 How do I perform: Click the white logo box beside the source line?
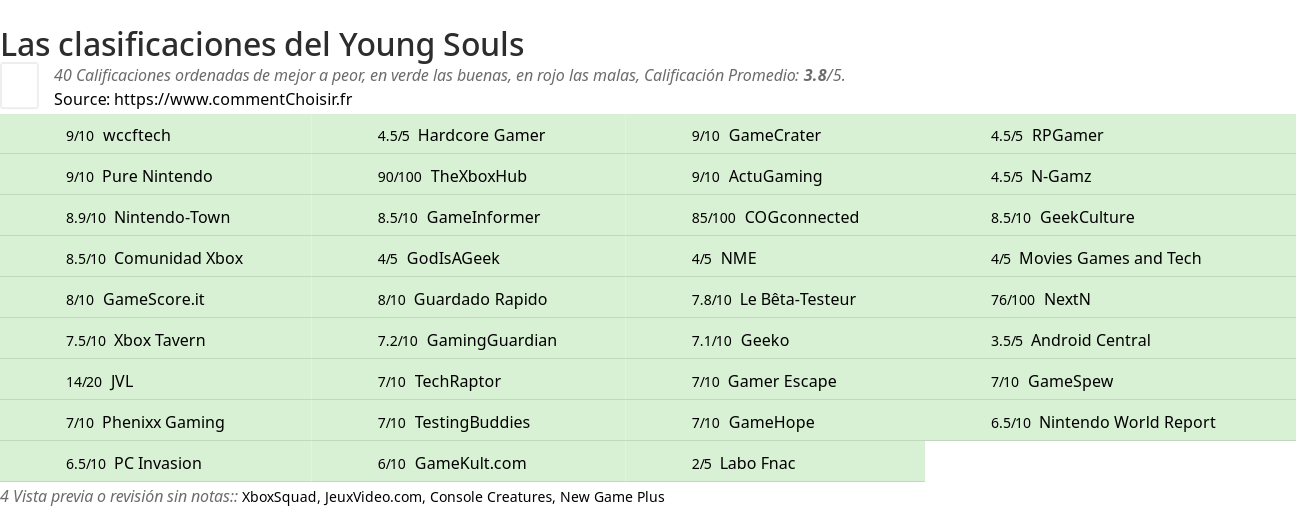[19, 85]
